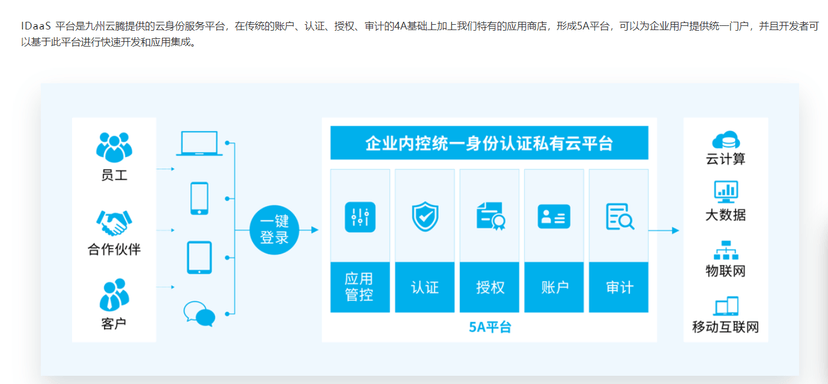Viewport: 828px width, 384px height.
Task: Click the 一键登录 circle button
Action: [x=274, y=230]
